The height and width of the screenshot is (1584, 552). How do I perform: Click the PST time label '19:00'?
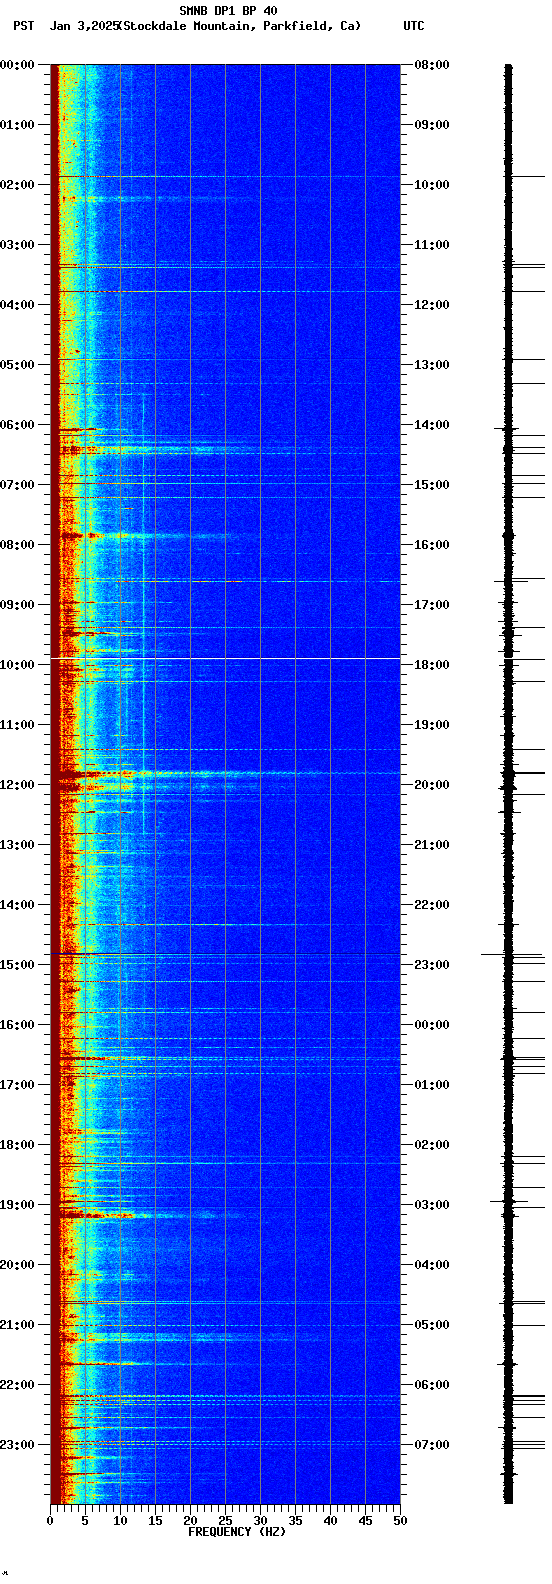coord(18,1205)
